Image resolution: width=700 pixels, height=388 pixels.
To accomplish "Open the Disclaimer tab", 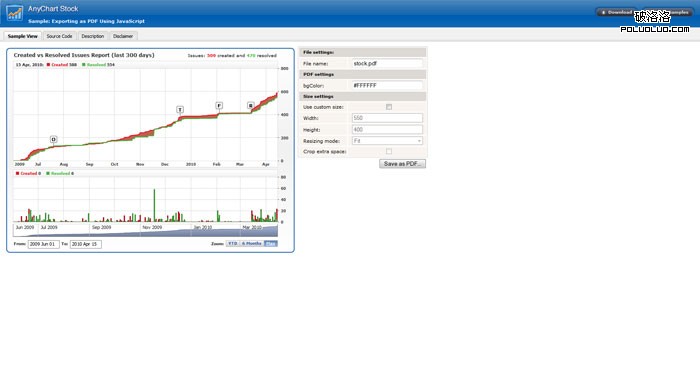I will [123, 36].
